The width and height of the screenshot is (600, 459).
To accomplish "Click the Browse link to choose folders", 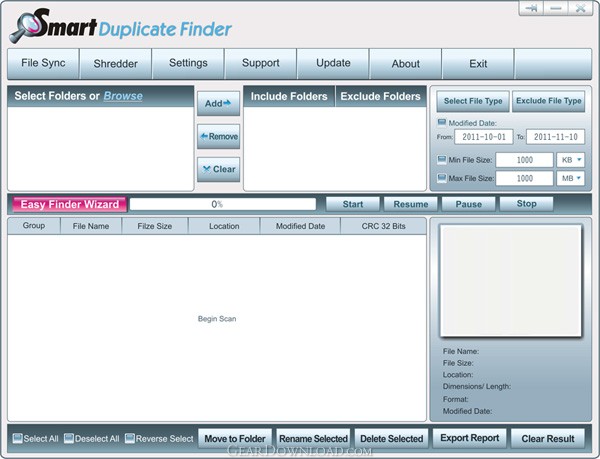I will [123, 96].
